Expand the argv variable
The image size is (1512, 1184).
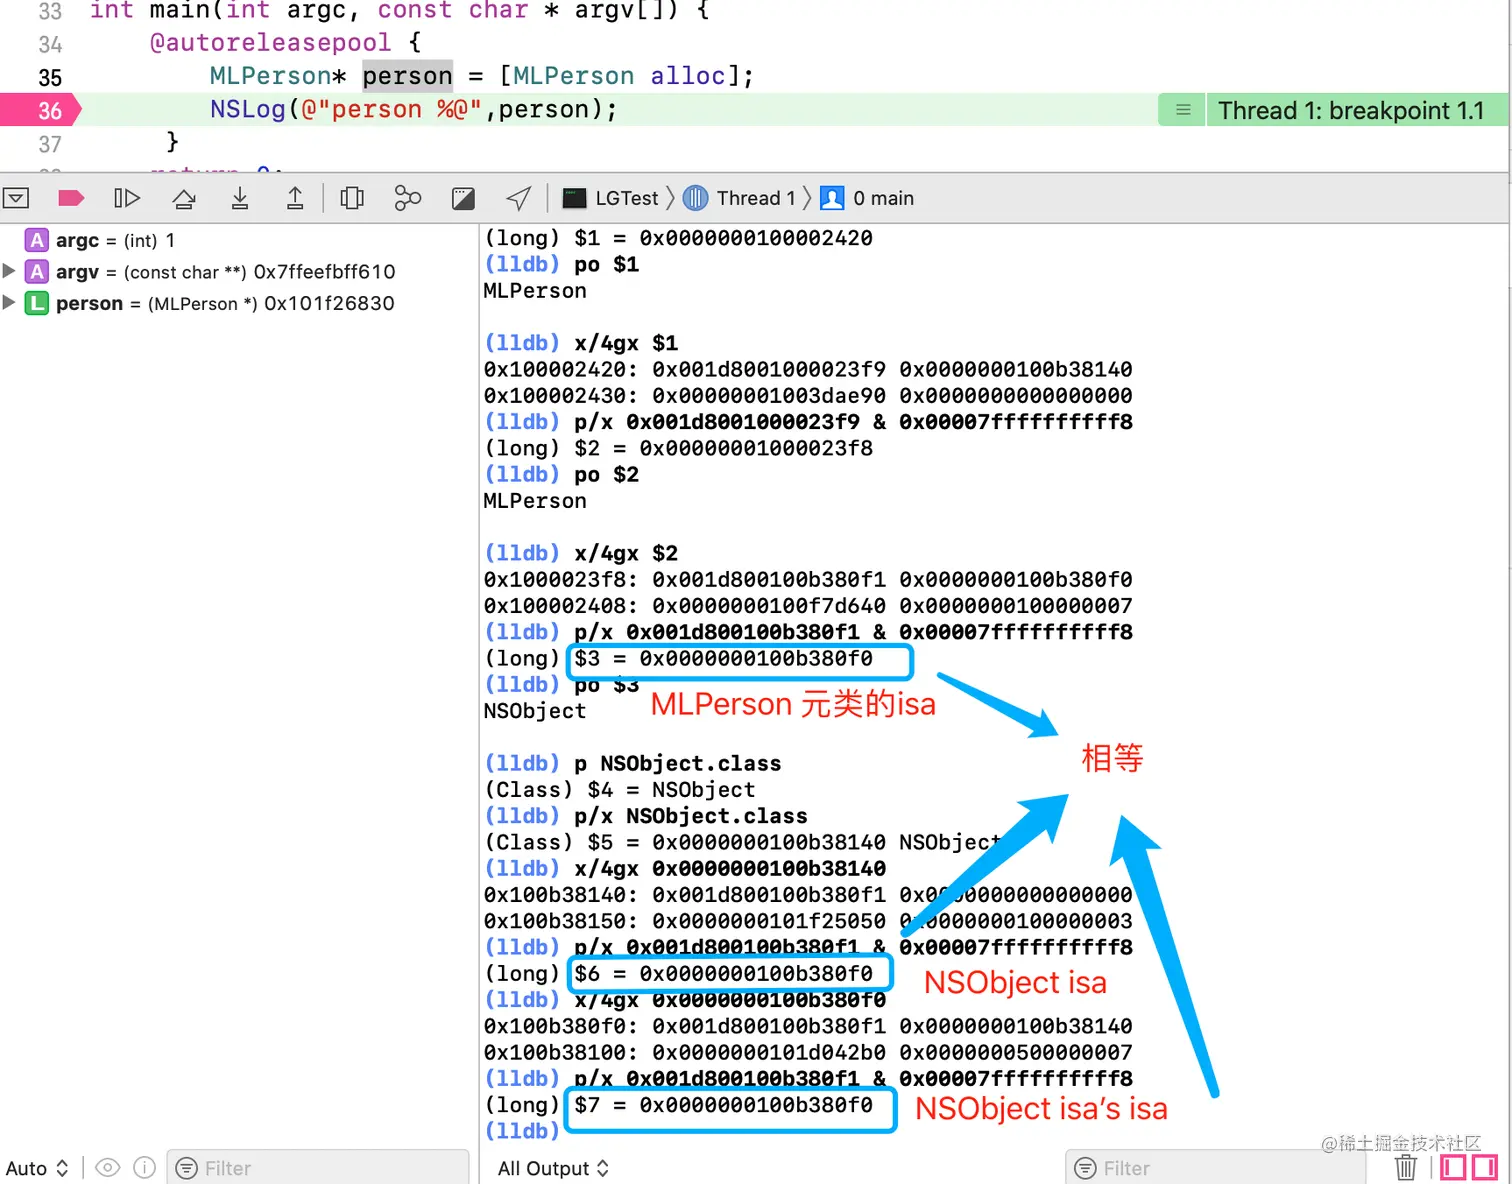[9, 271]
